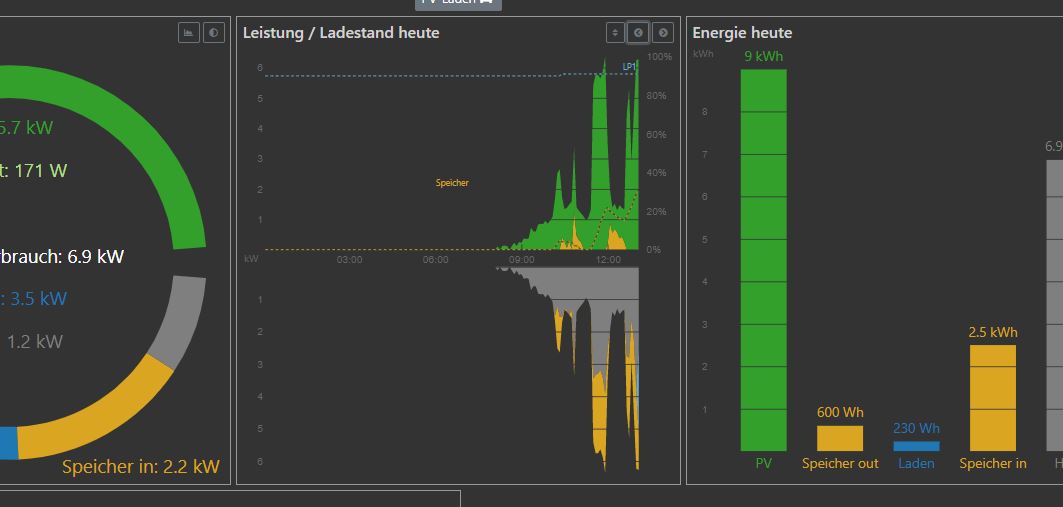Click the '600 Wh' value label
1063x507 pixels.
coord(840,412)
